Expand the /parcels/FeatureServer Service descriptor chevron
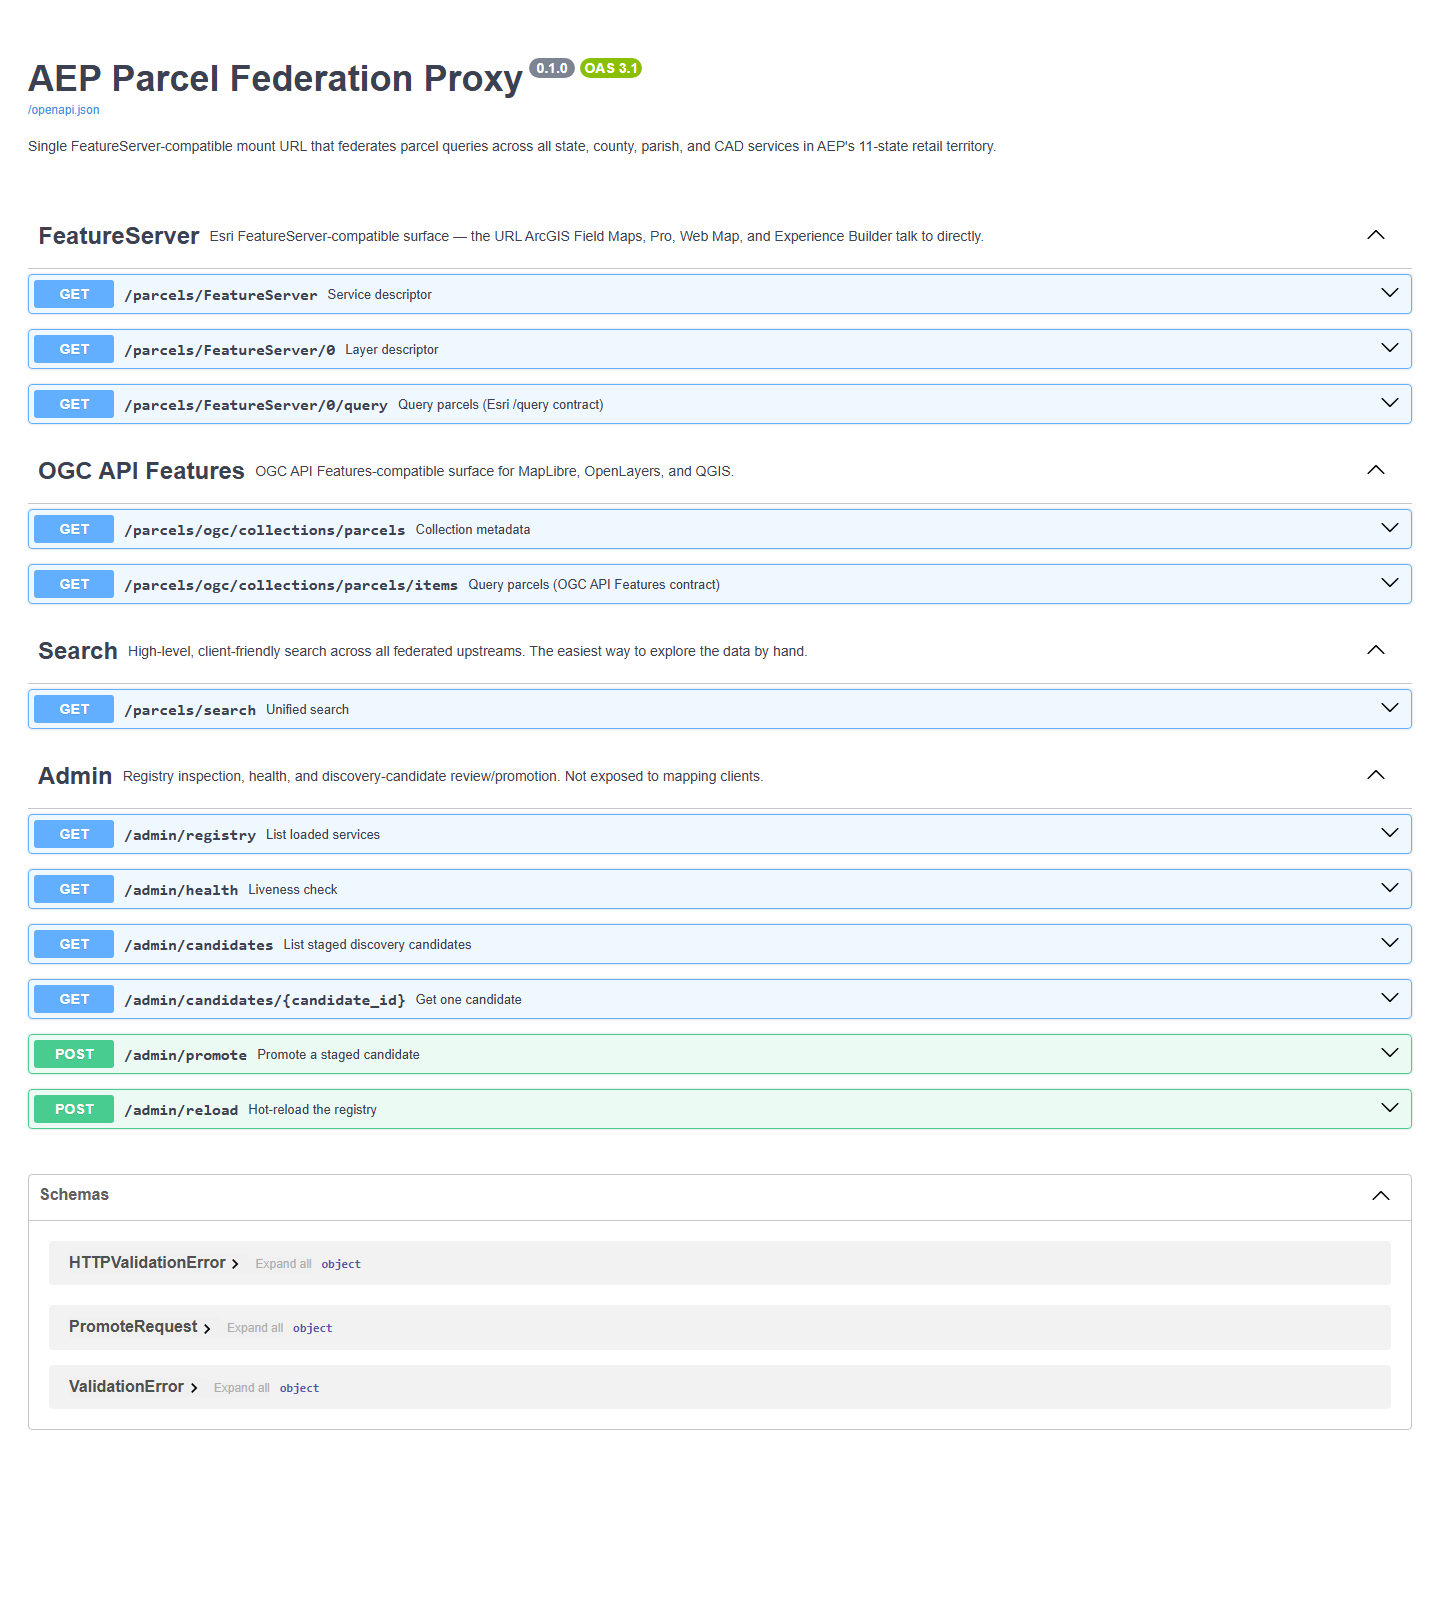 pyautogui.click(x=1390, y=293)
